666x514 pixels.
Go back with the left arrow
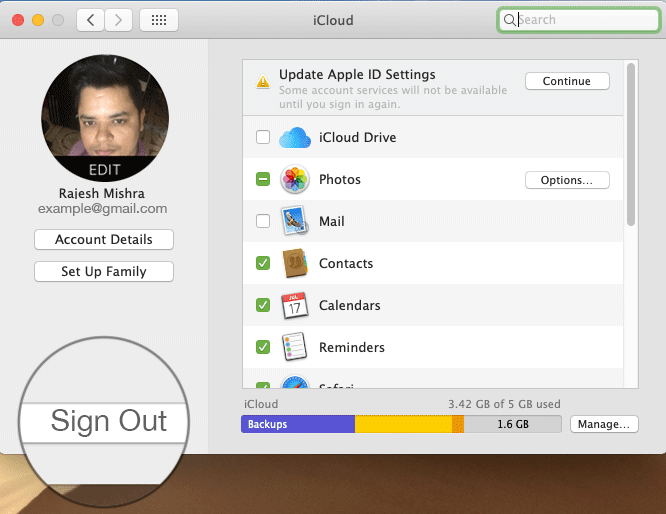coord(90,20)
